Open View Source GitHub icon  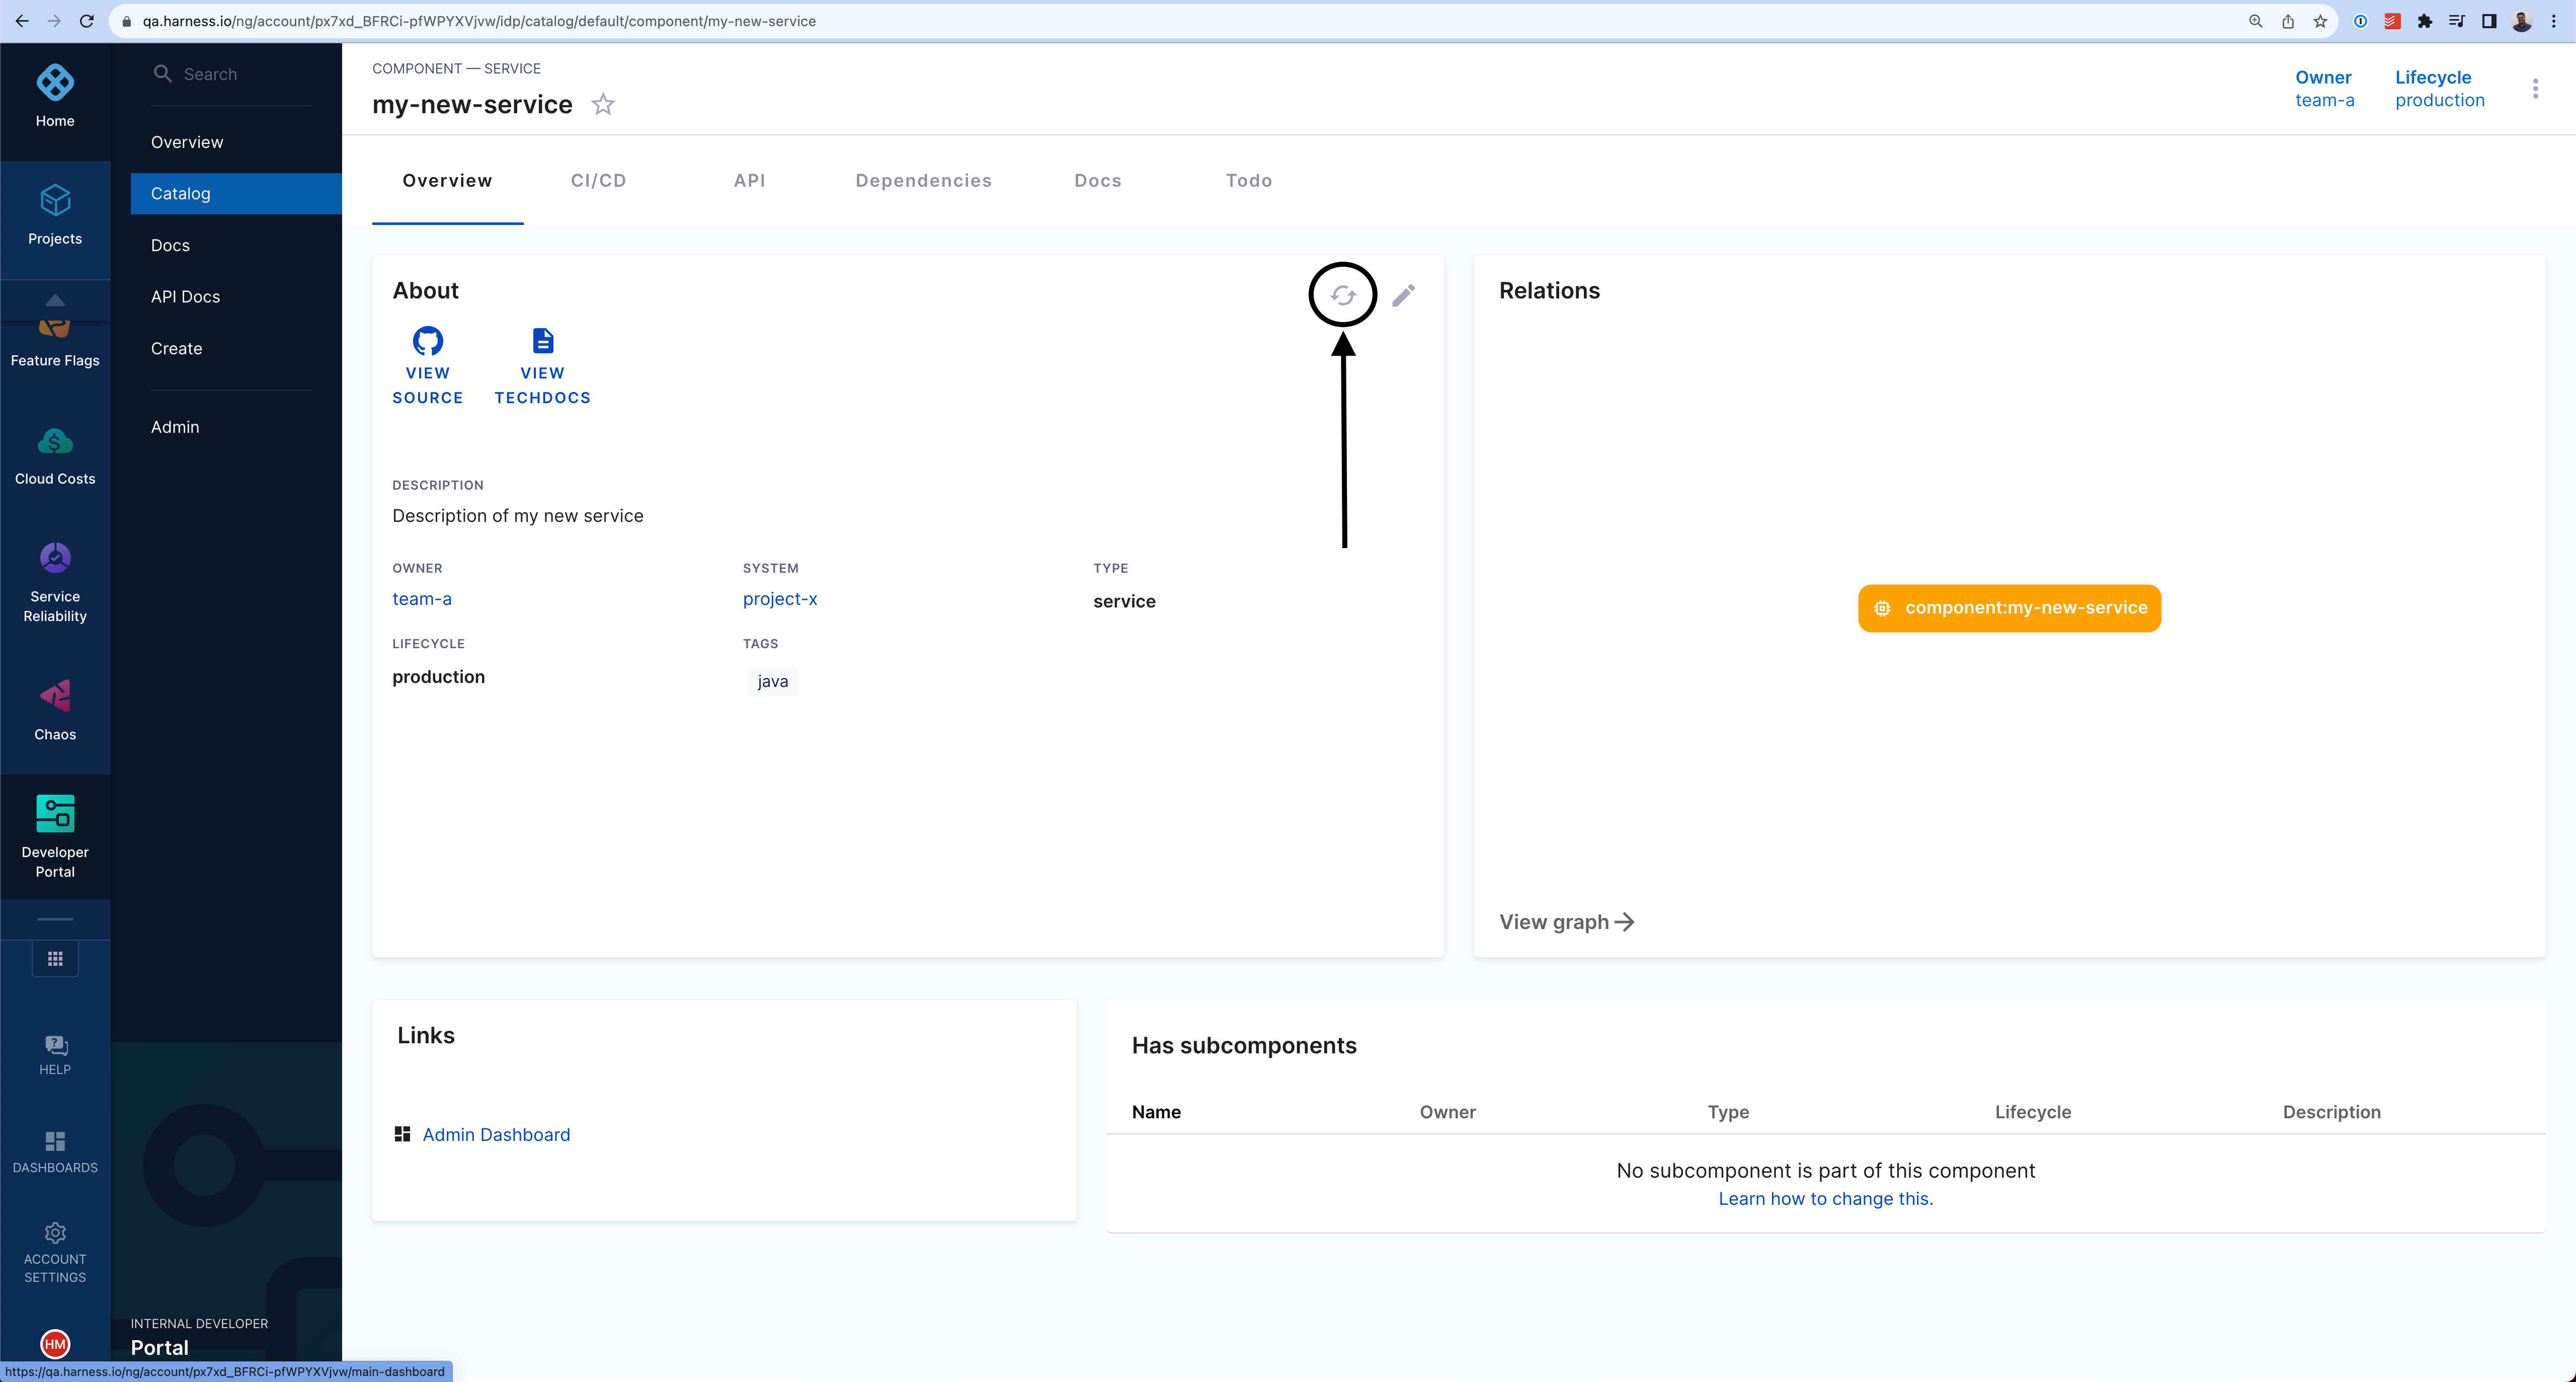(x=427, y=341)
